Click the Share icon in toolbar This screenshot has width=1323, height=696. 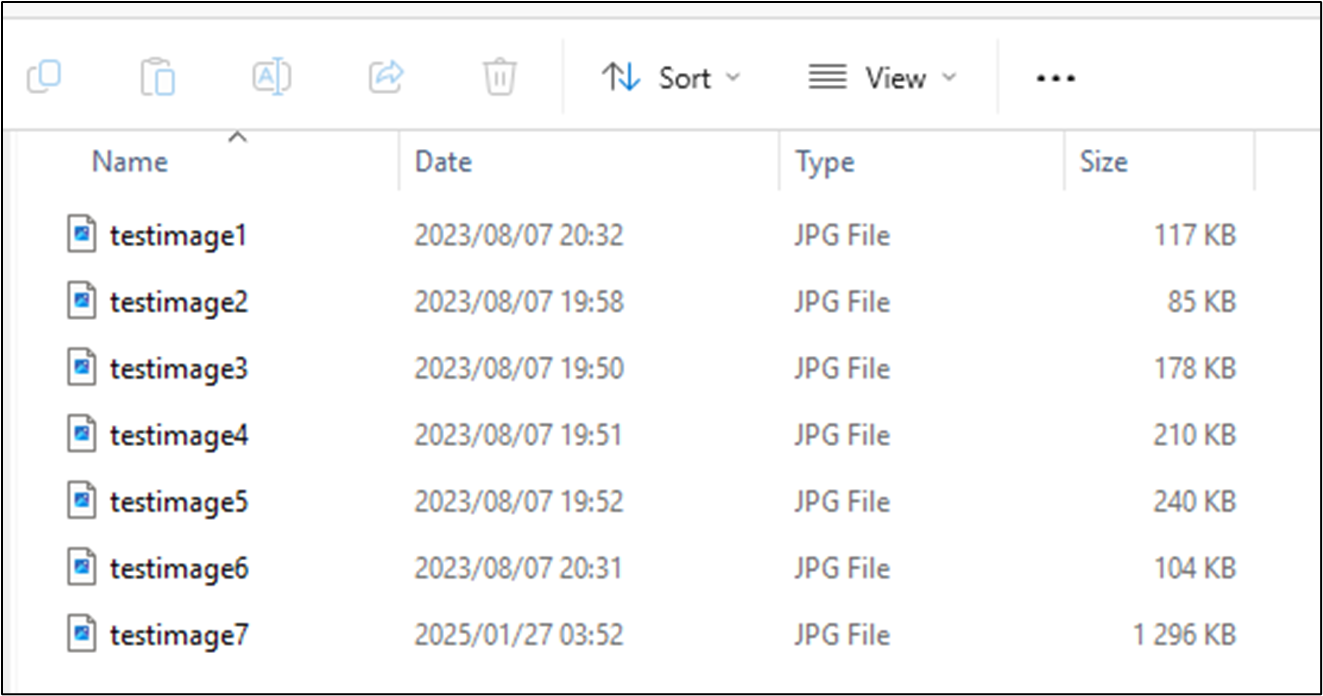(385, 77)
